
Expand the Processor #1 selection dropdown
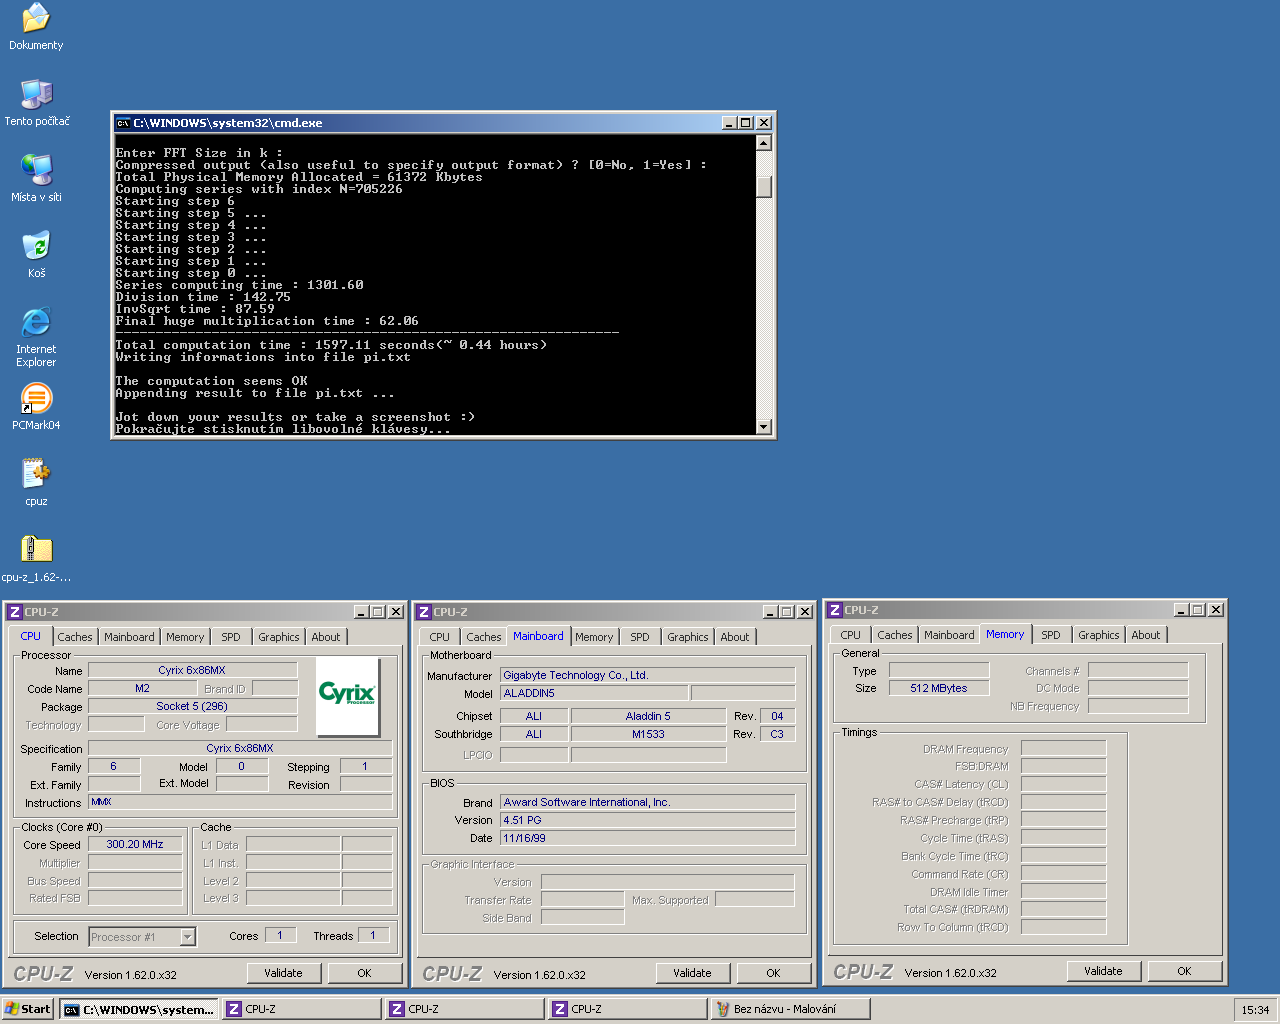[188, 937]
